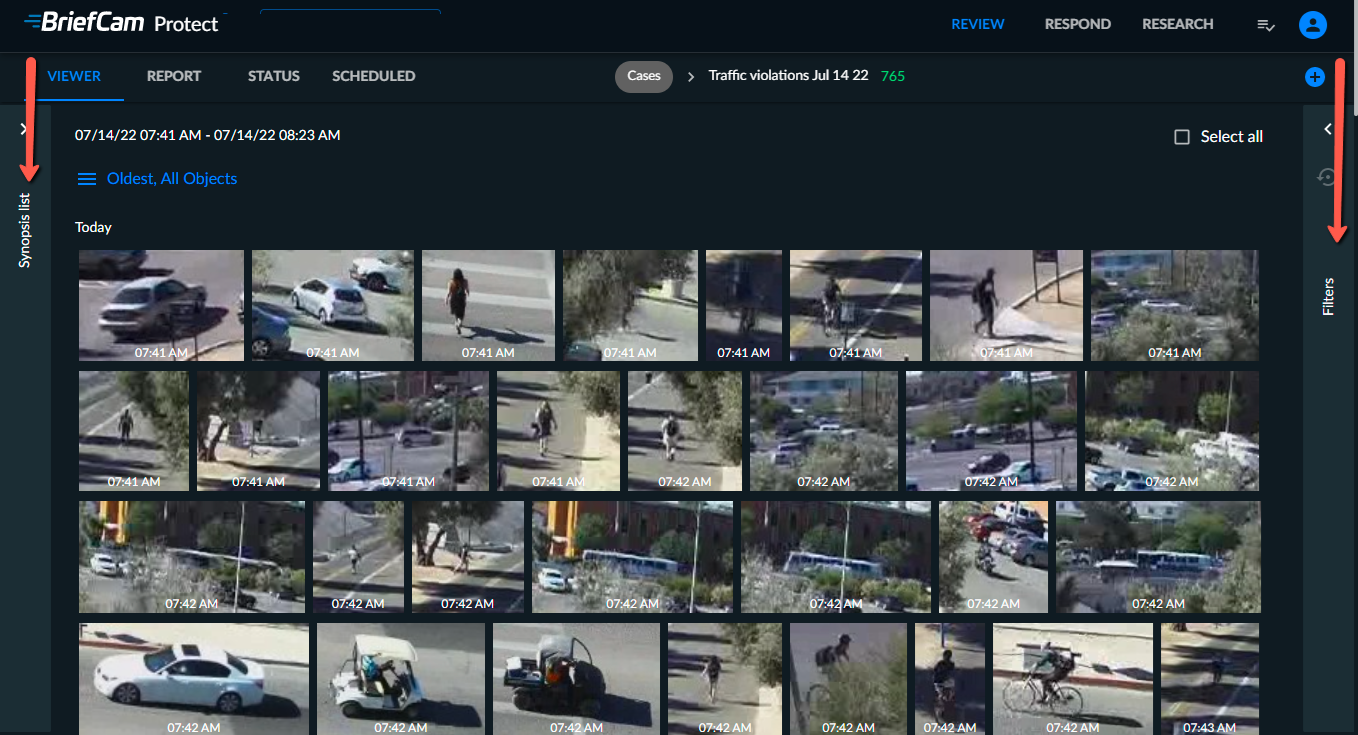Go to the RESPOND section

[x=1078, y=24]
